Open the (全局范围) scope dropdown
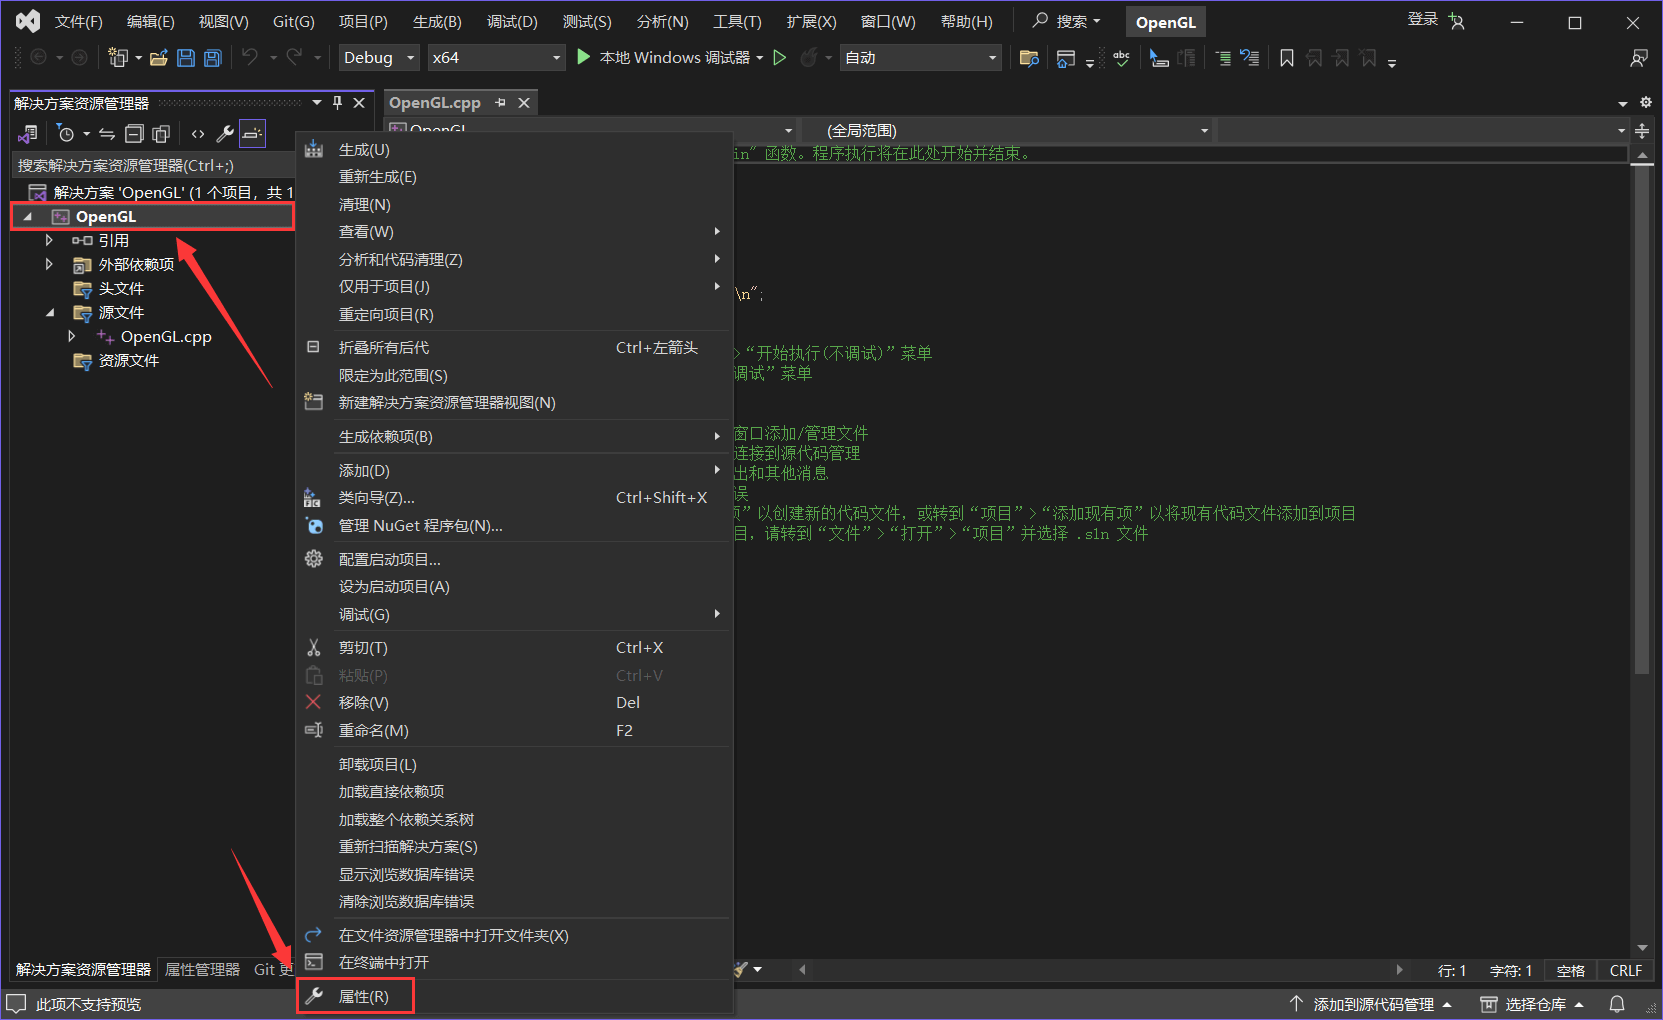This screenshot has width=1663, height=1020. tap(1010, 131)
